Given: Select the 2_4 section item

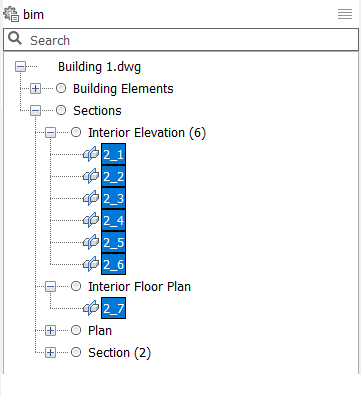Looking at the screenshot, I should pos(114,220).
